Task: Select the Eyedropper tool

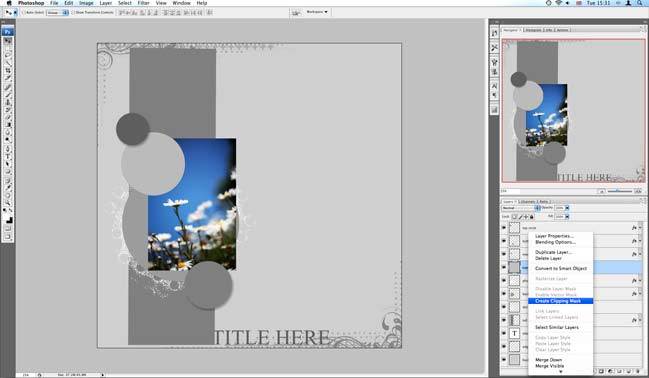Action: coord(8,188)
